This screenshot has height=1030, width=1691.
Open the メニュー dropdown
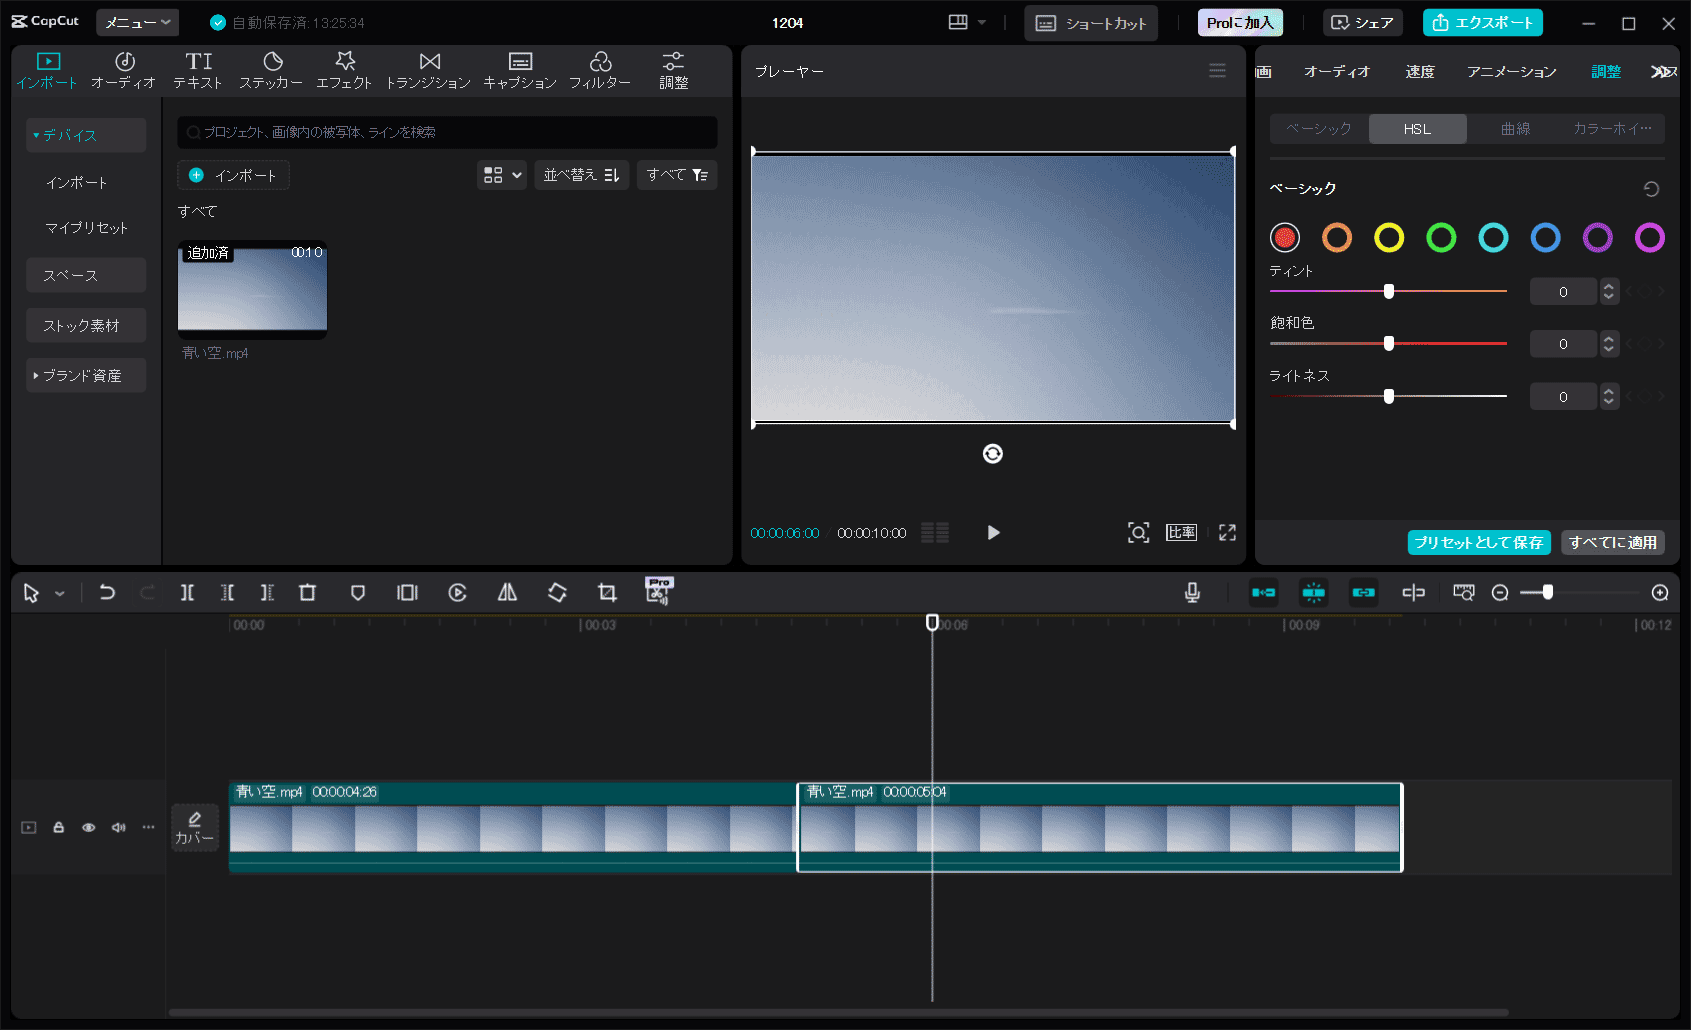(x=137, y=22)
